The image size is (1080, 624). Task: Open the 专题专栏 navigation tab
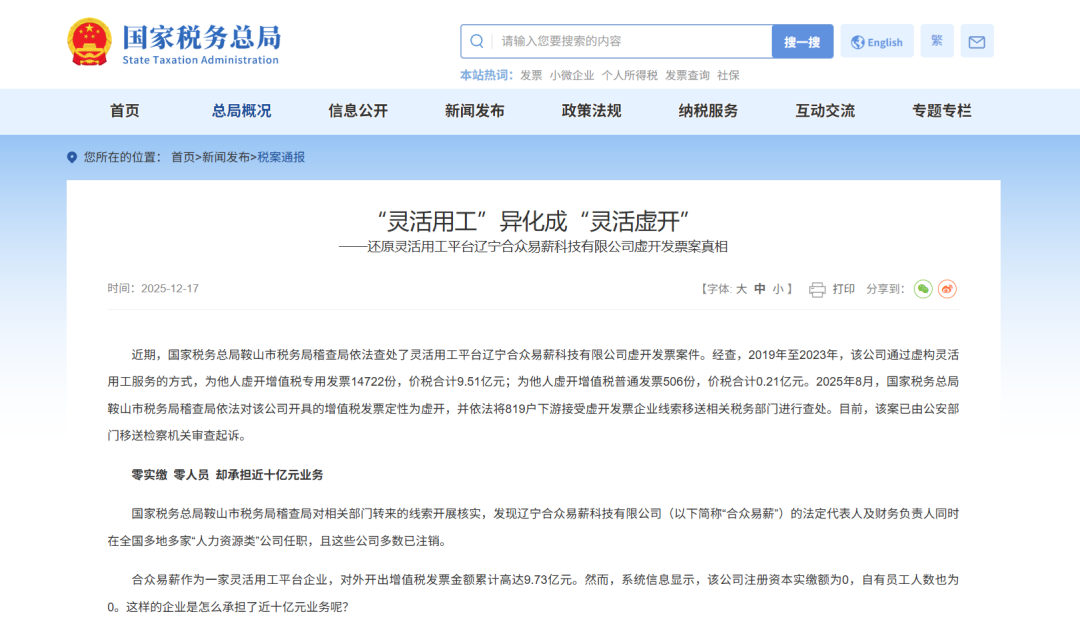(942, 111)
